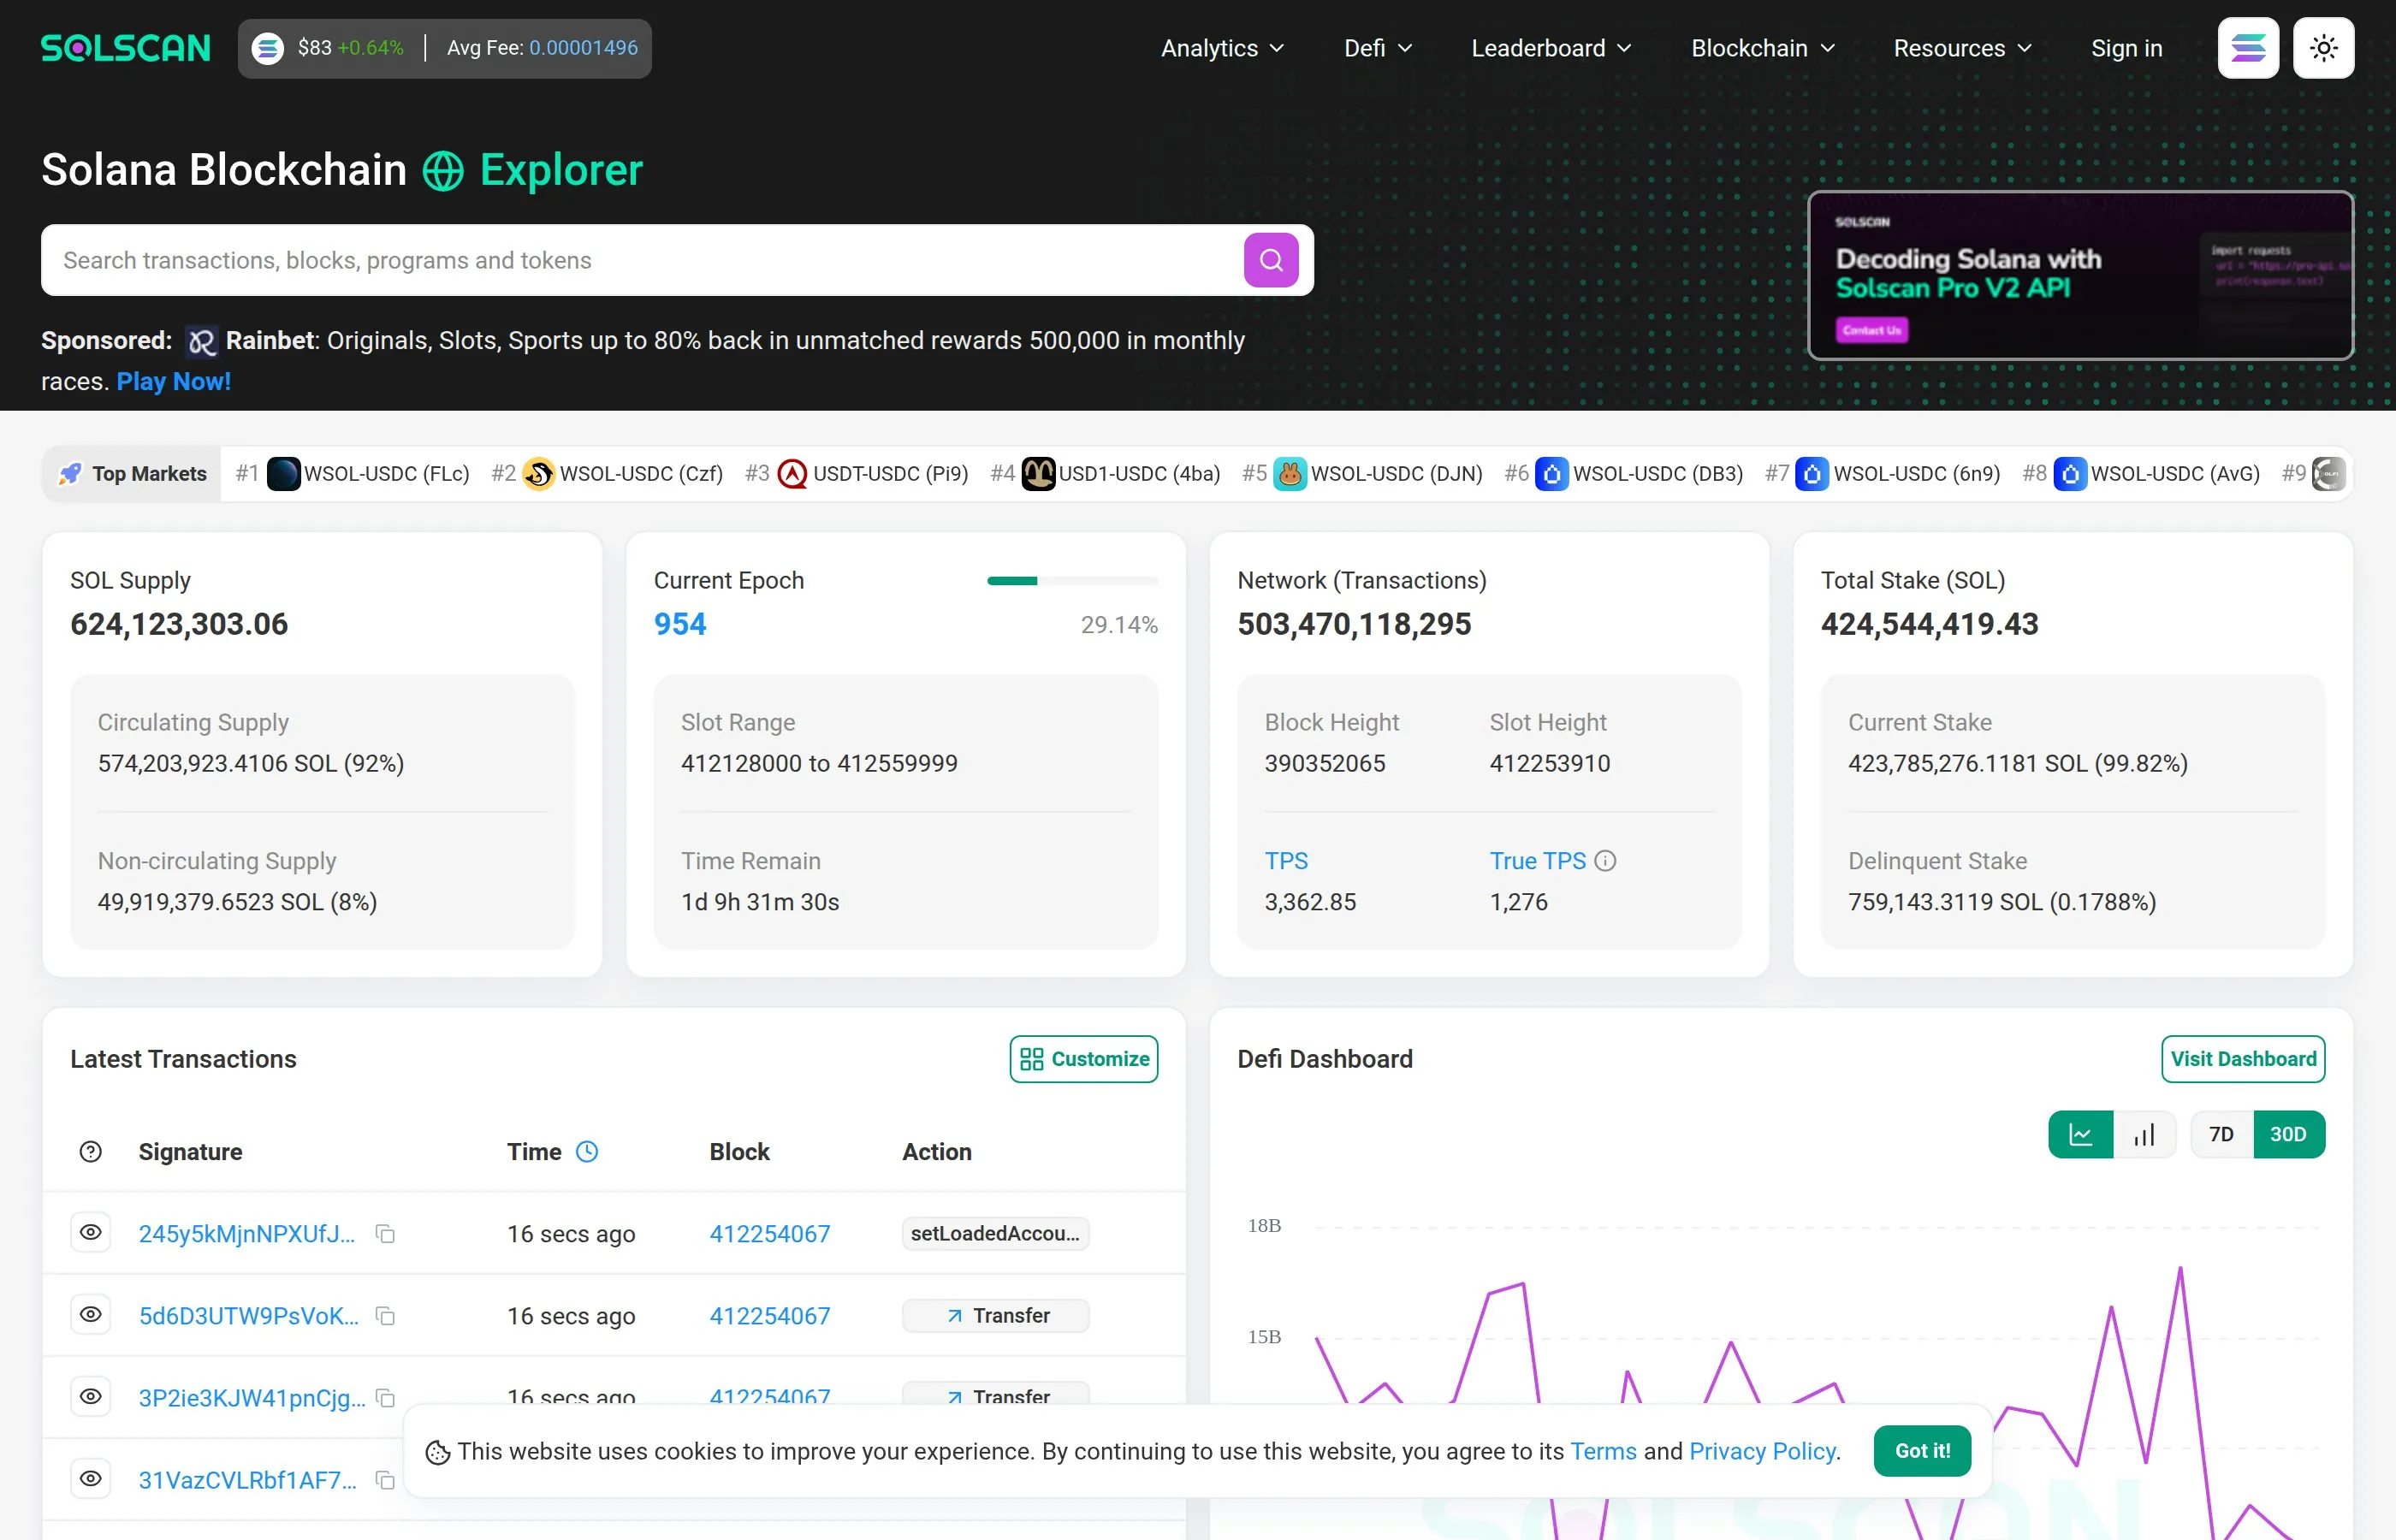Open market #5 WSOL-USDC (DJN) icon
This screenshot has width=2396, height=1540.
pos(1290,474)
